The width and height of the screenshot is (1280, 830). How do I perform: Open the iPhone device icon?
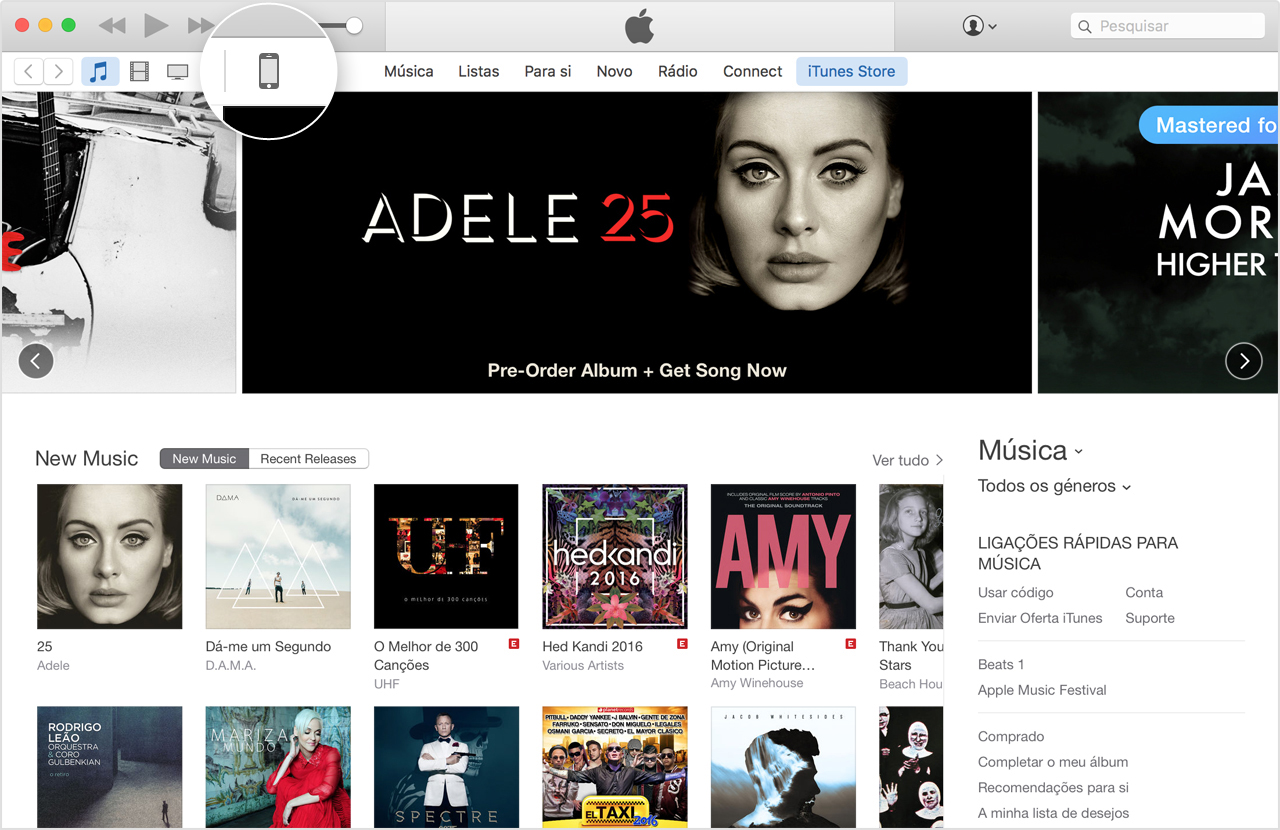click(x=269, y=71)
